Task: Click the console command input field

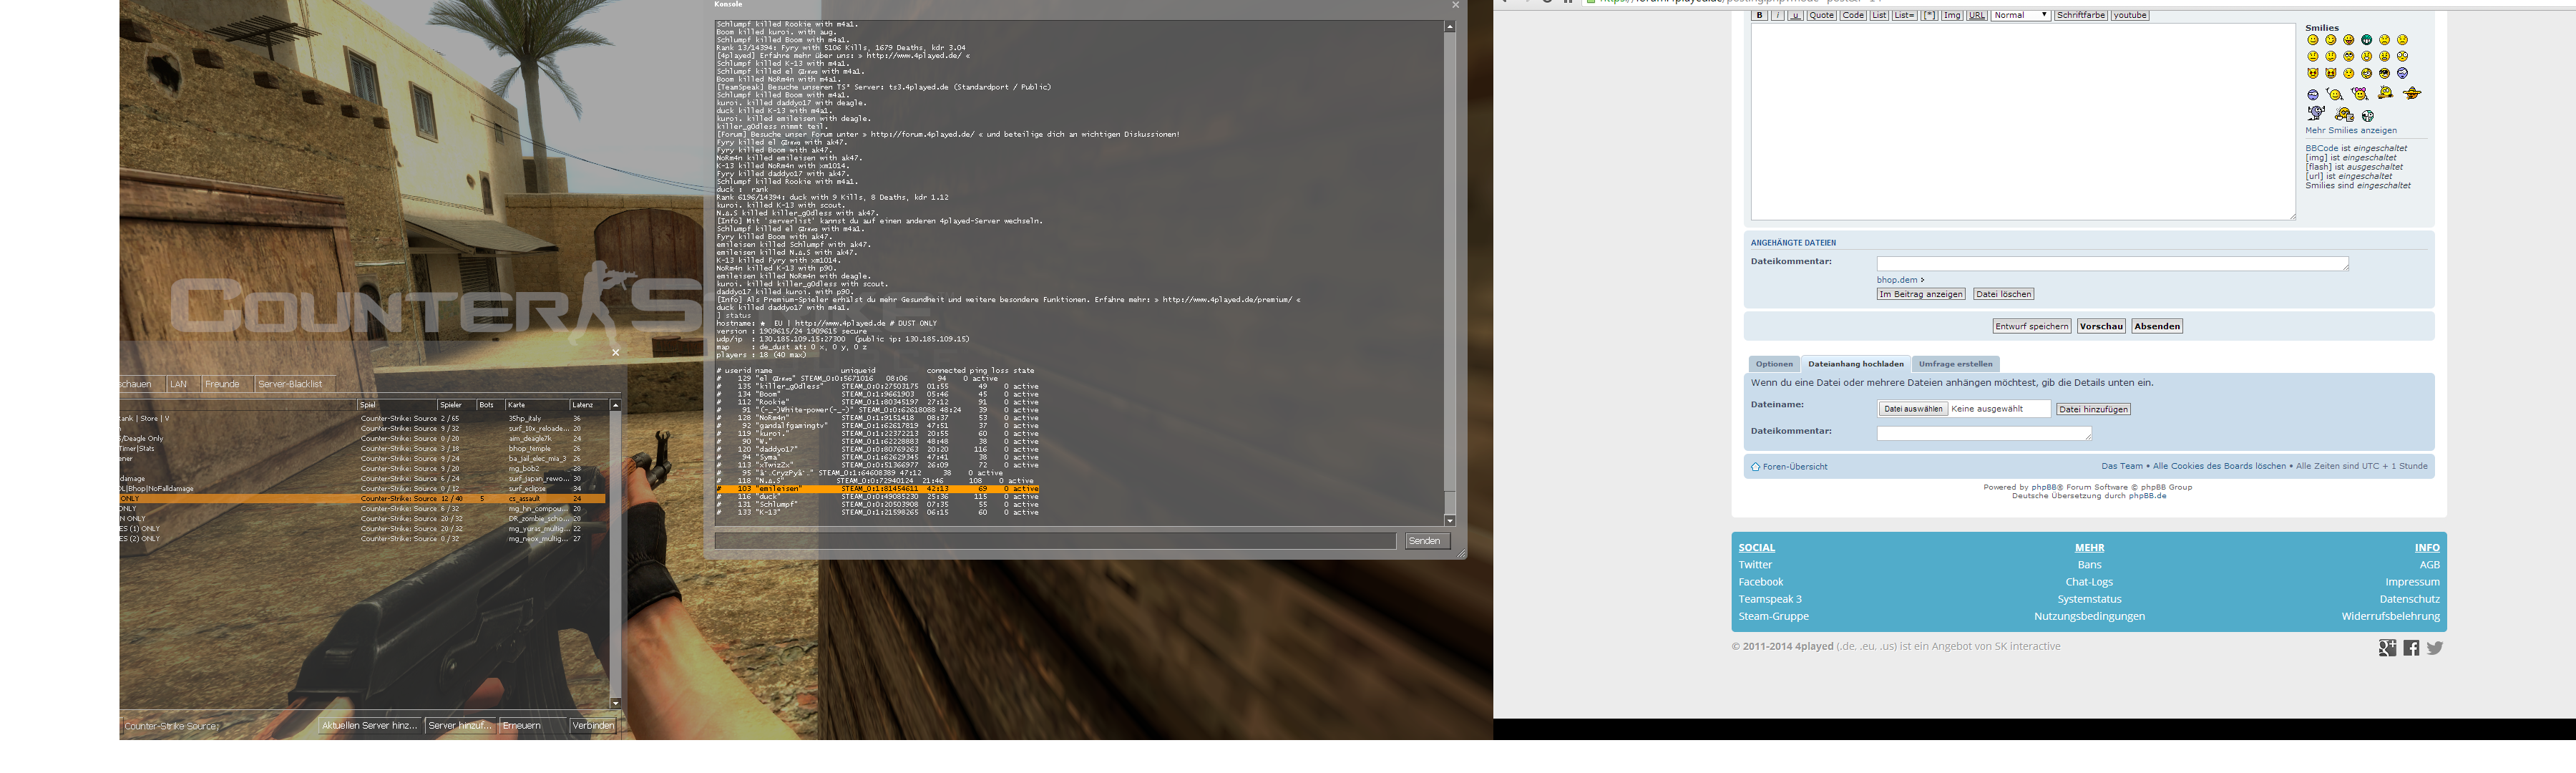Action: (1055, 541)
